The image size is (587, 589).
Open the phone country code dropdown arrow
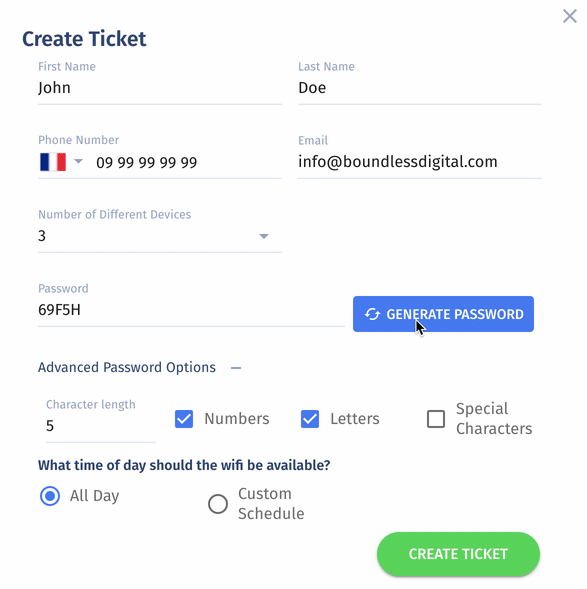coord(78,162)
